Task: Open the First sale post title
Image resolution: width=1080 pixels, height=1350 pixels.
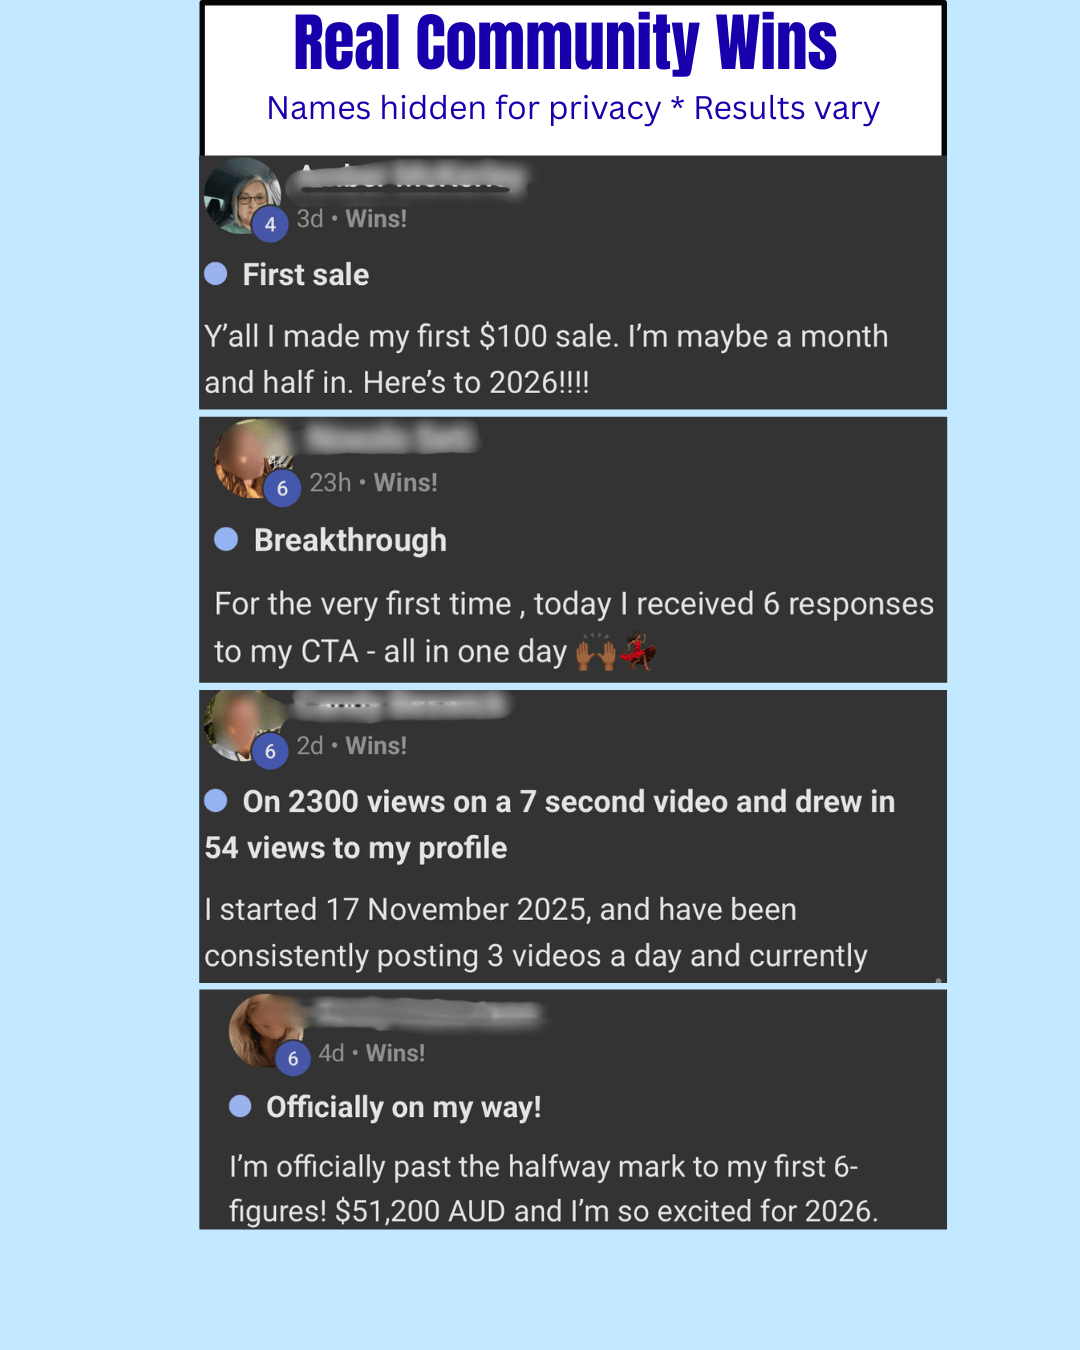Action: click(306, 275)
